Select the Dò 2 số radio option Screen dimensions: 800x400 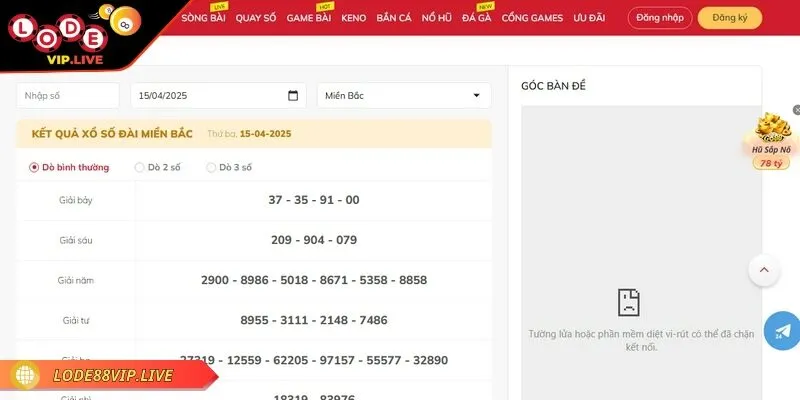[x=139, y=167]
